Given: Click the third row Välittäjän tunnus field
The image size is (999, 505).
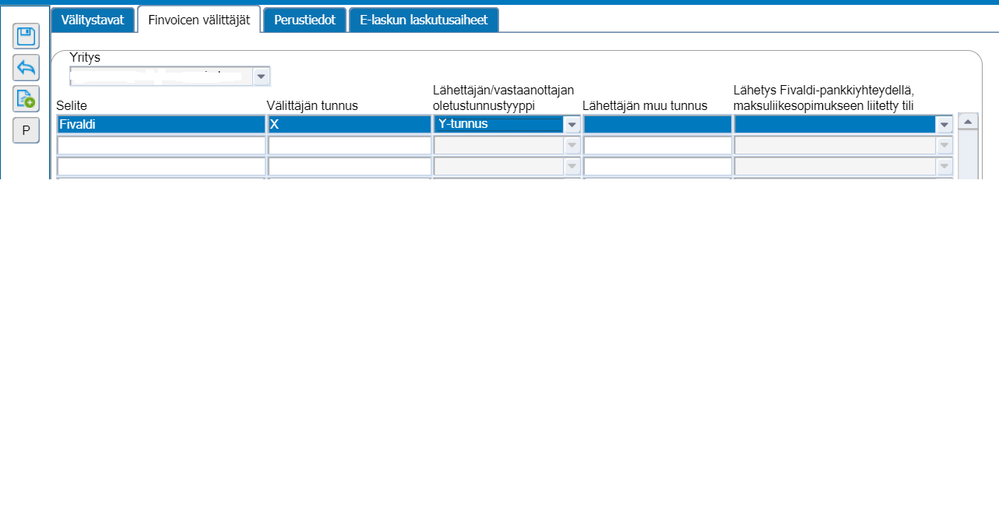Looking at the screenshot, I should [x=349, y=167].
